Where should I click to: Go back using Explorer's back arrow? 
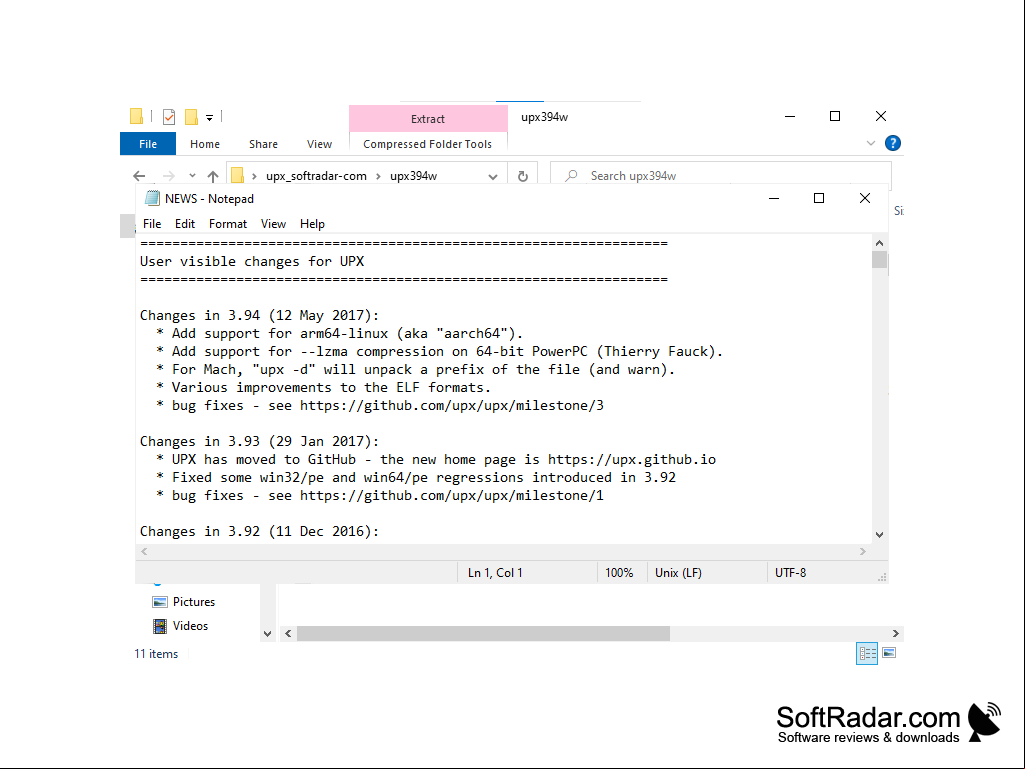coord(139,176)
